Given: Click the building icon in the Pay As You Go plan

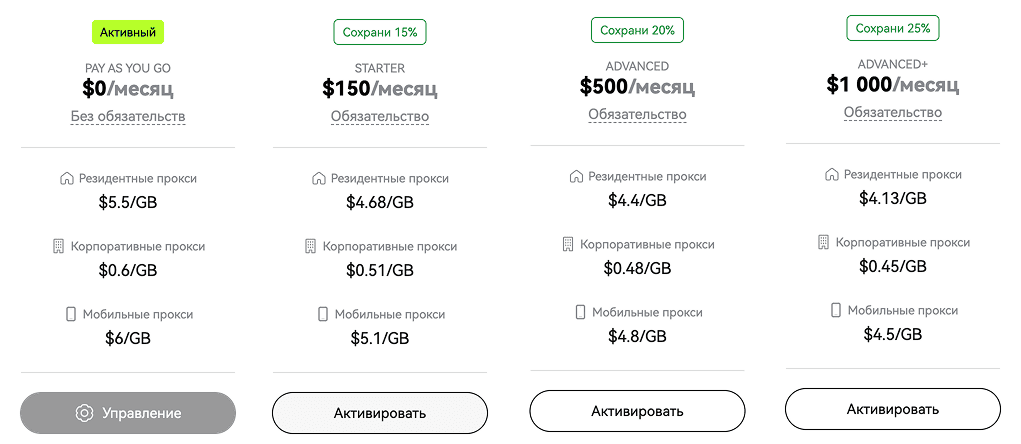Looking at the screenshot, I should coord(59,246).
